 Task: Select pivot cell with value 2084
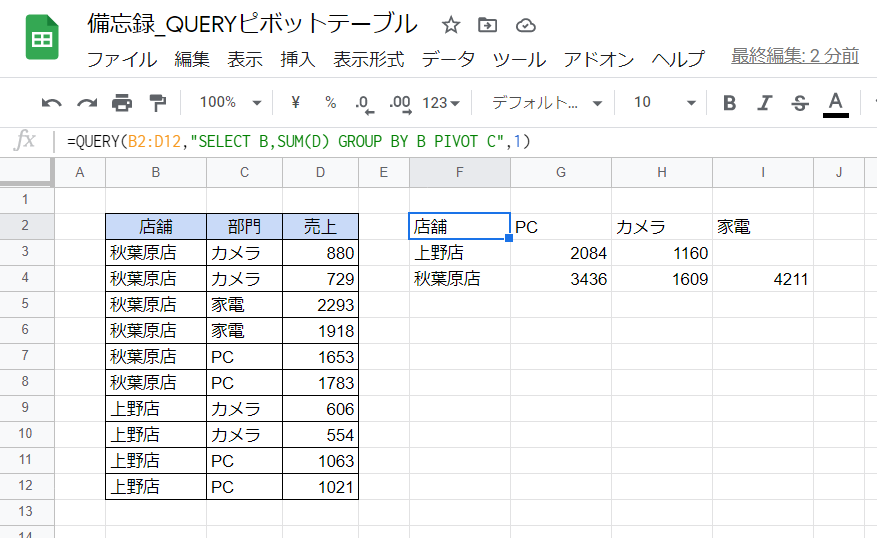click(561, 253)
